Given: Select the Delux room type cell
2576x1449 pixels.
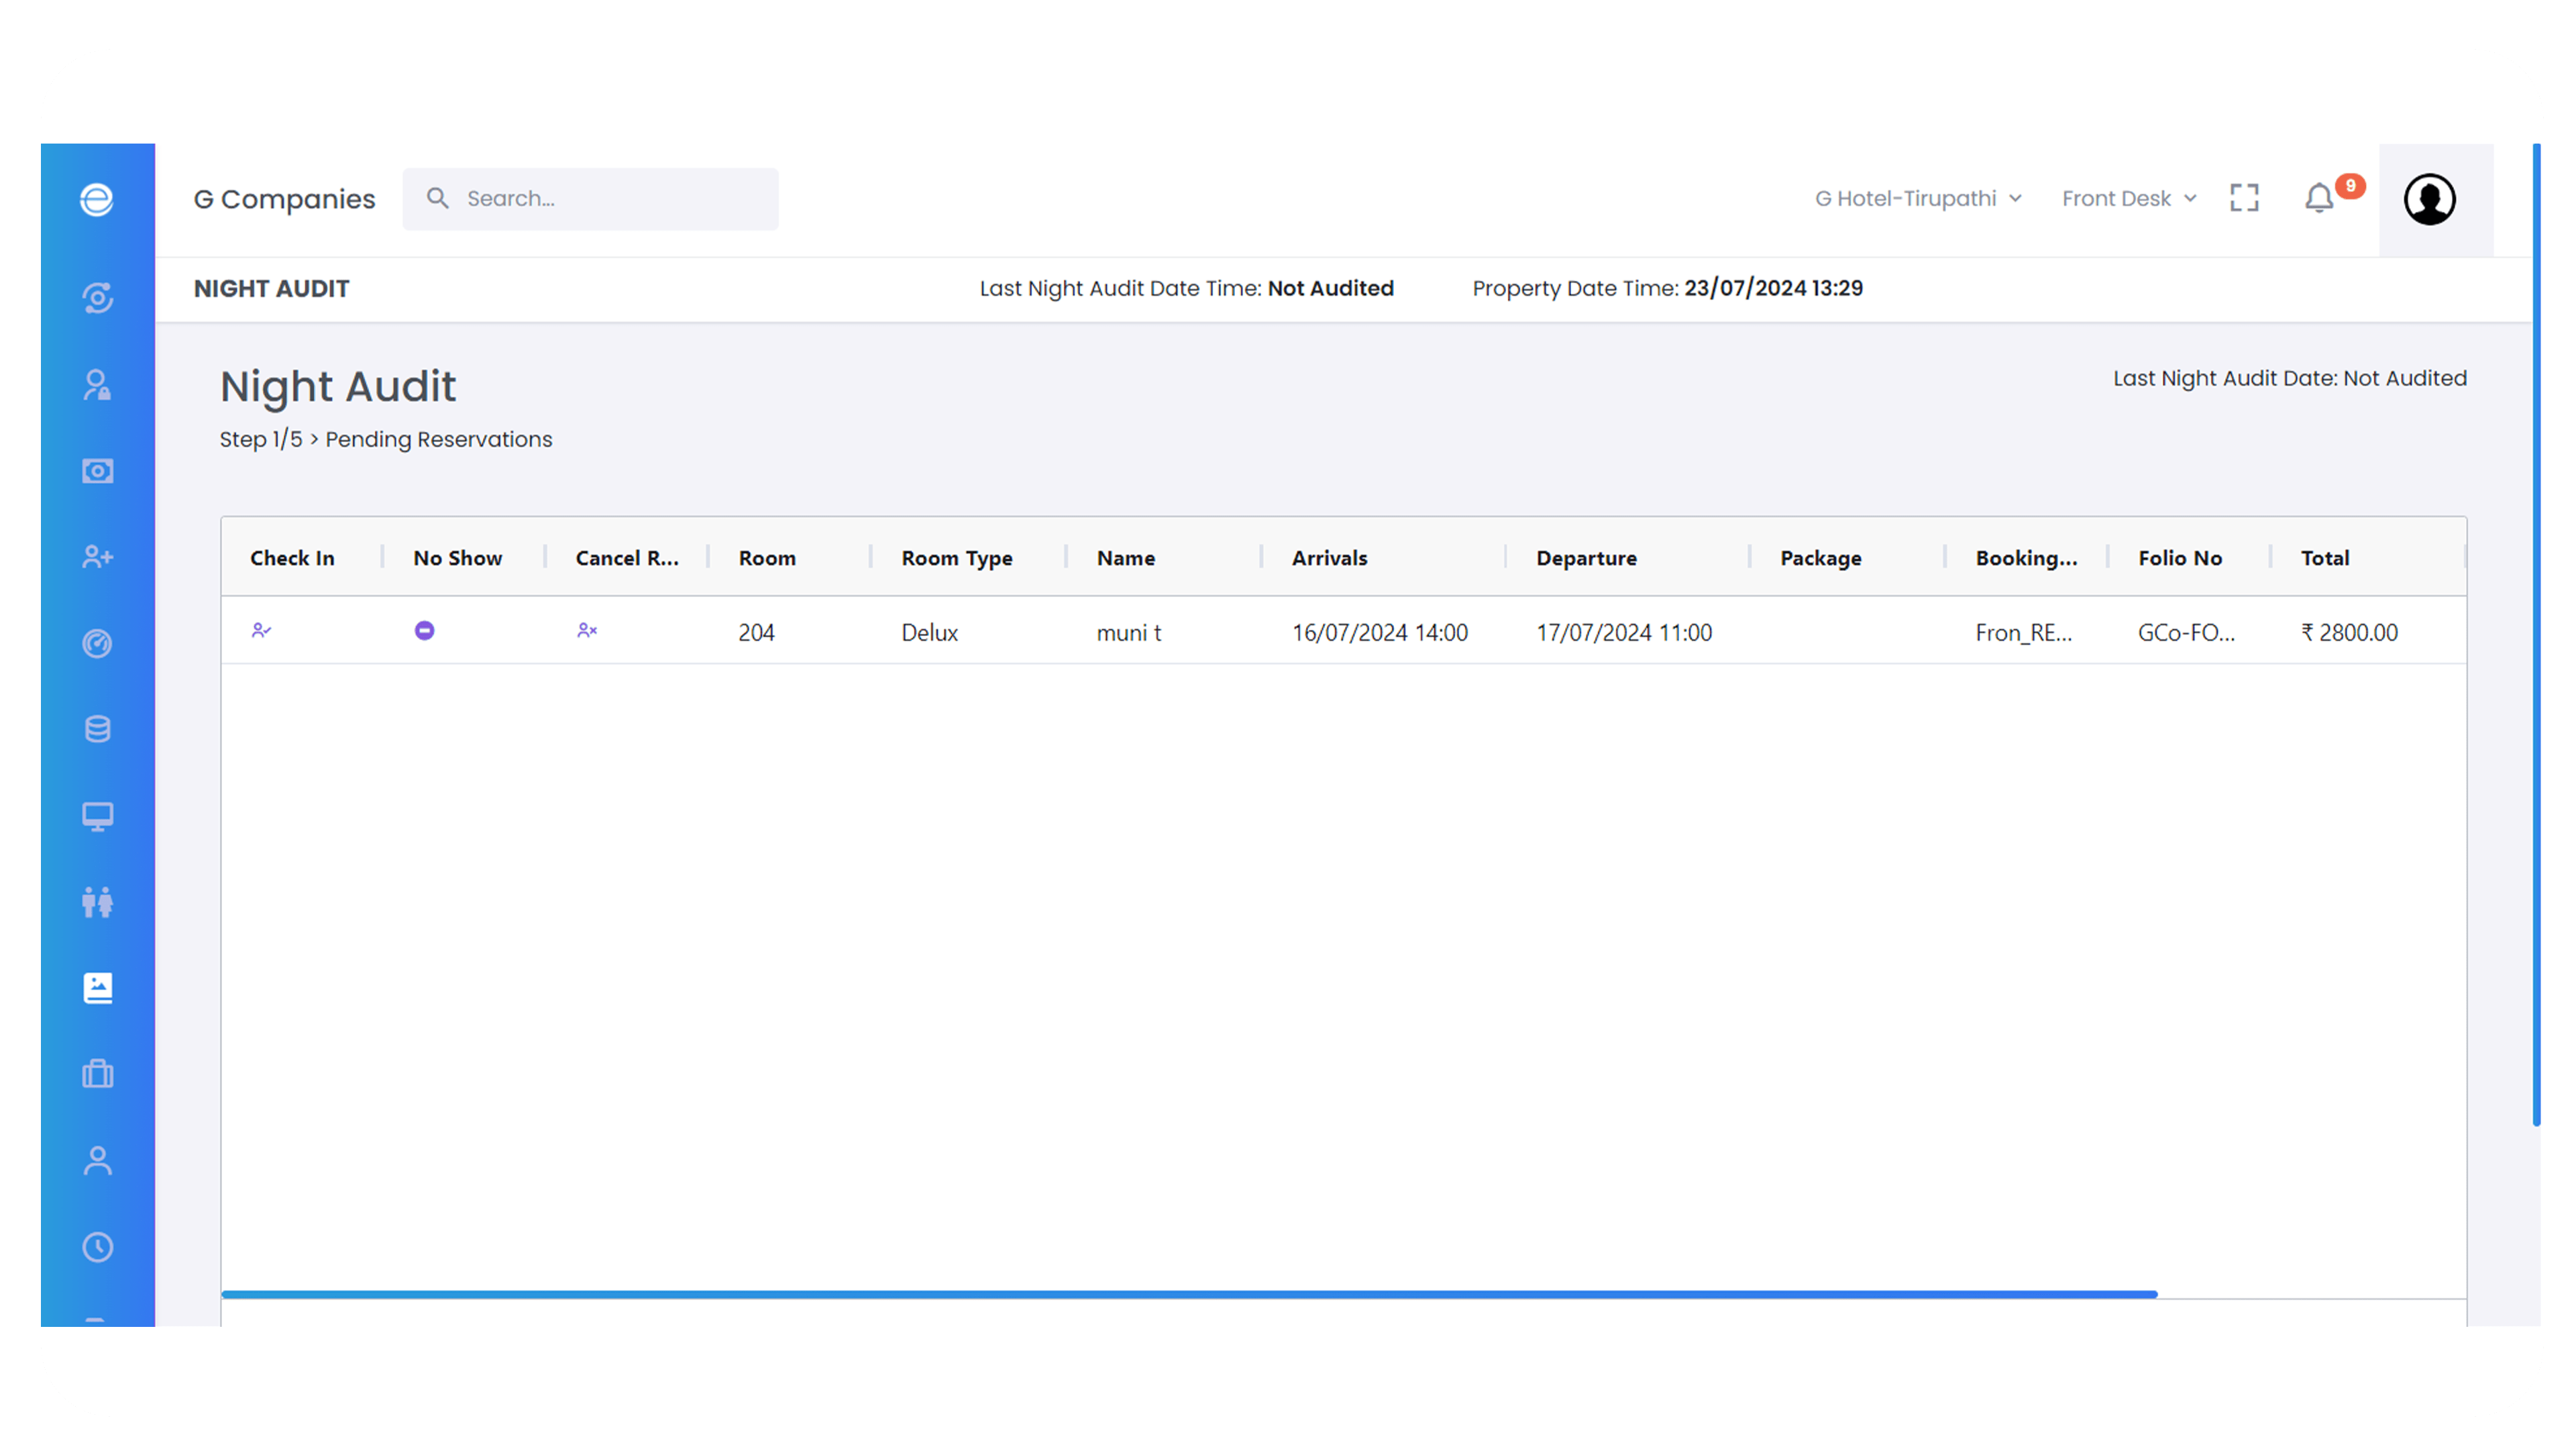Looking at the screenshot, I should (929, 632).
